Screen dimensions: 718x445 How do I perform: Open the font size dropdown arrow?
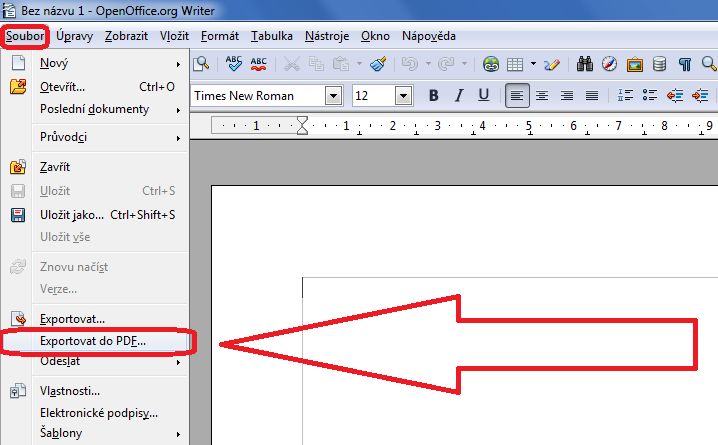point(403,96)
